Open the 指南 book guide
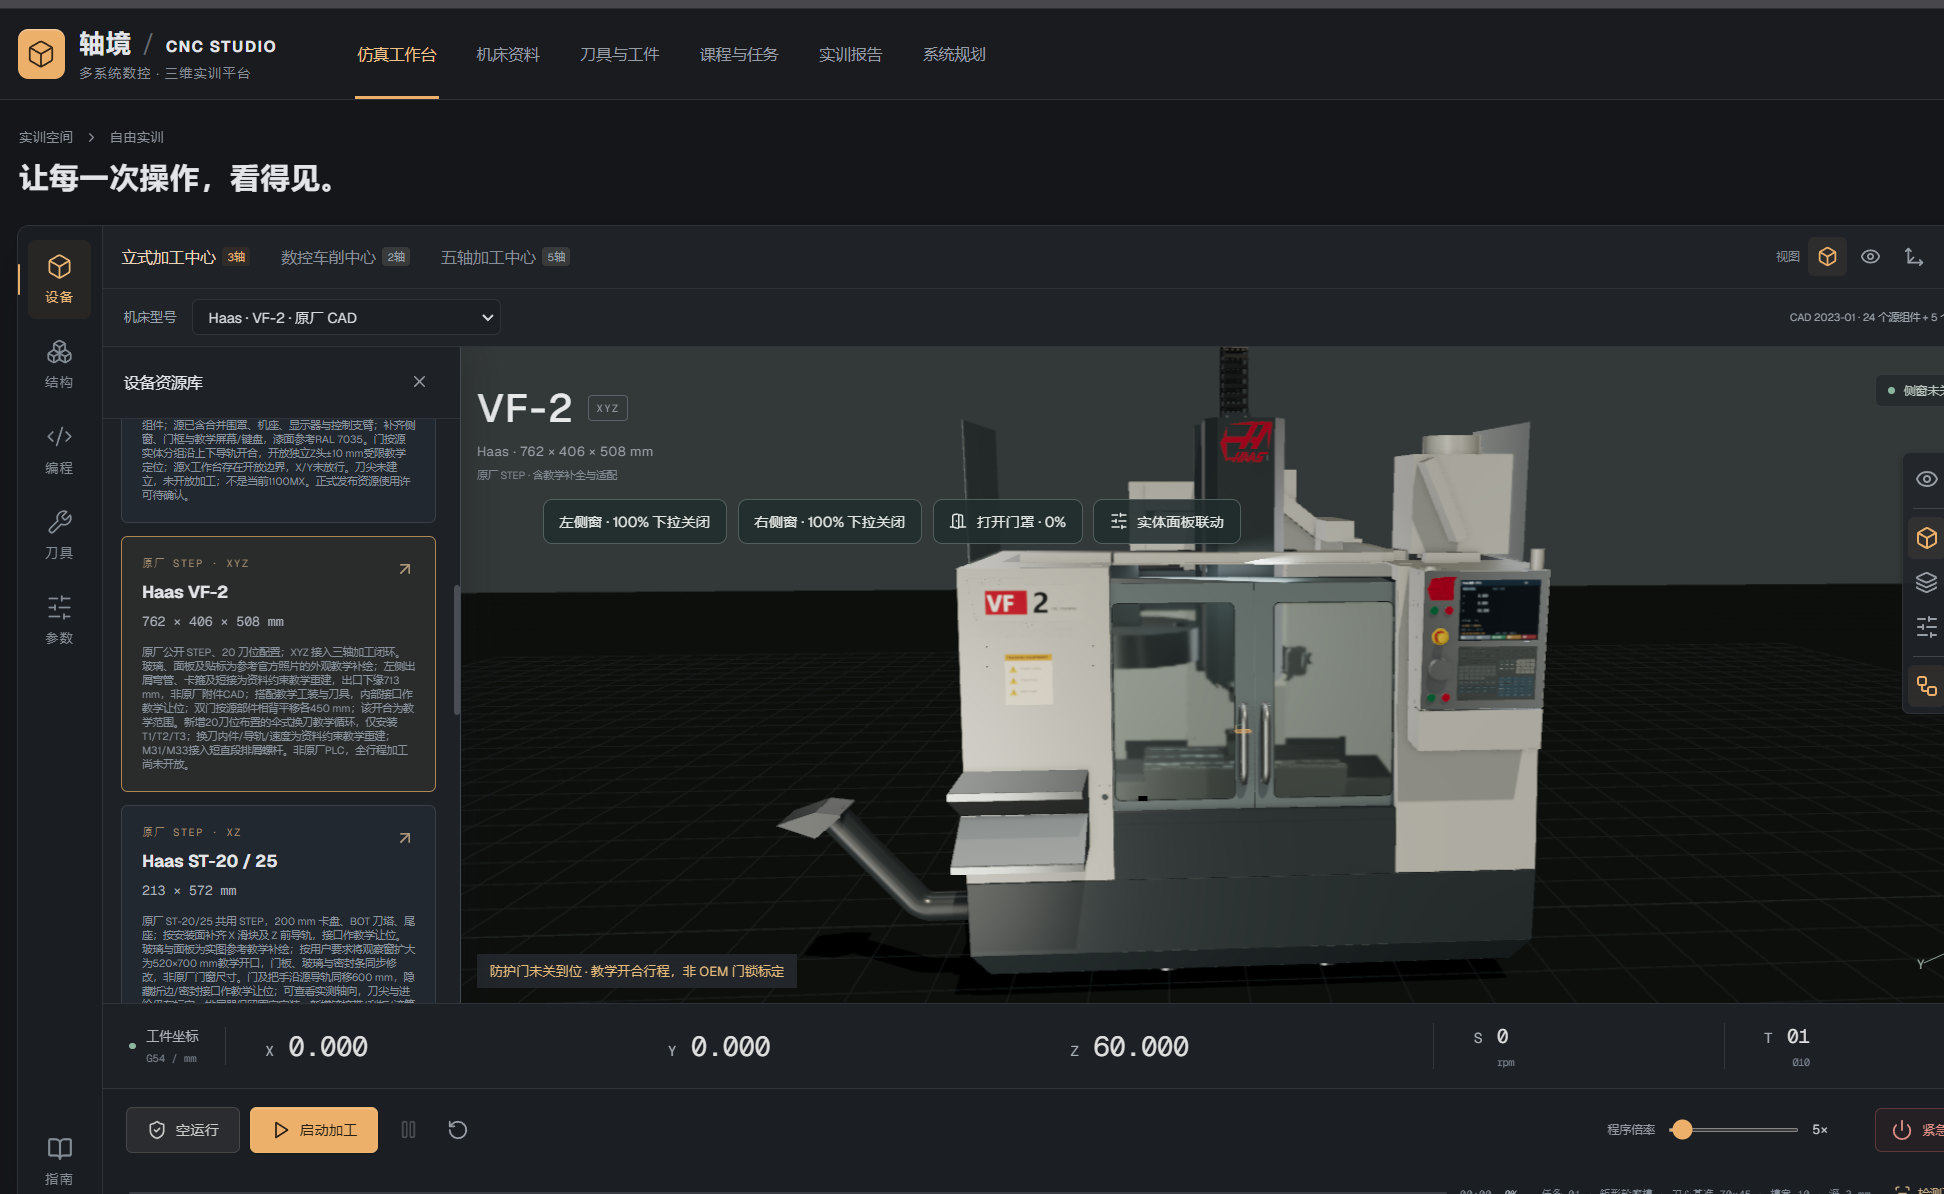The width and height of the screenshot is (1944, 1194). [x=59, y=1160]
